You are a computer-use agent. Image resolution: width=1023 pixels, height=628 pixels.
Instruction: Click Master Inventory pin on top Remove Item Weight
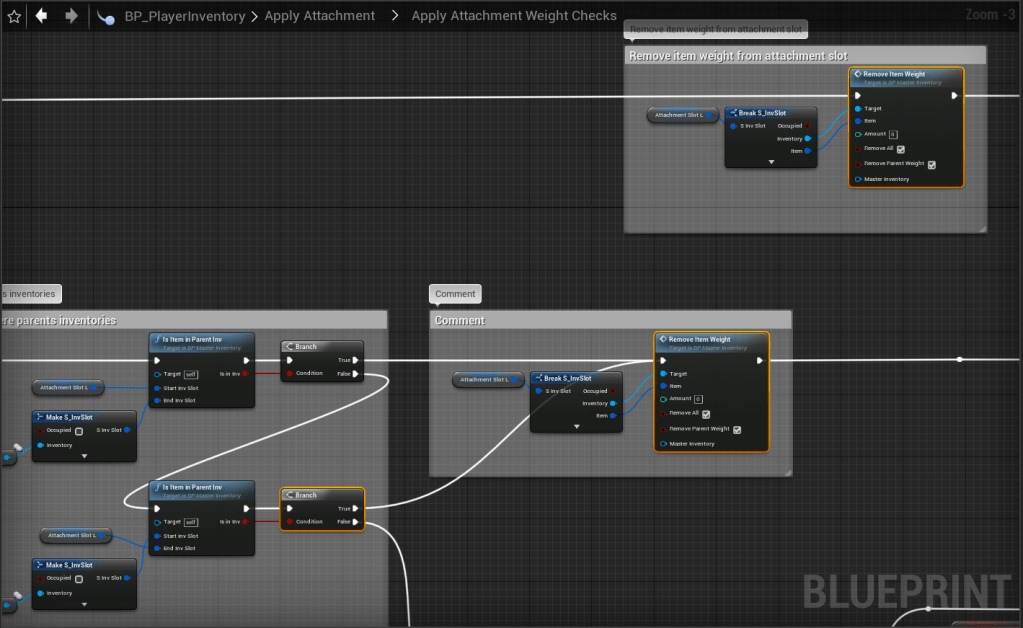(x=858, y=179)
